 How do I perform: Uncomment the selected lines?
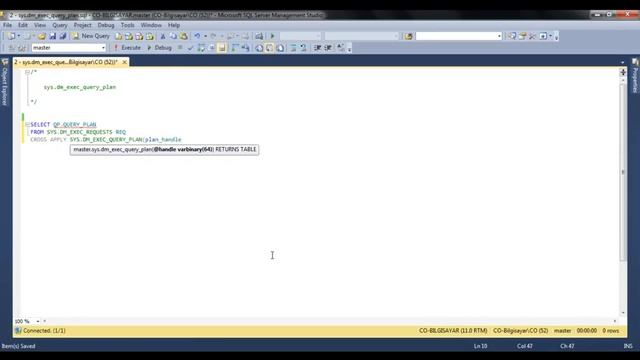[303, 48]
